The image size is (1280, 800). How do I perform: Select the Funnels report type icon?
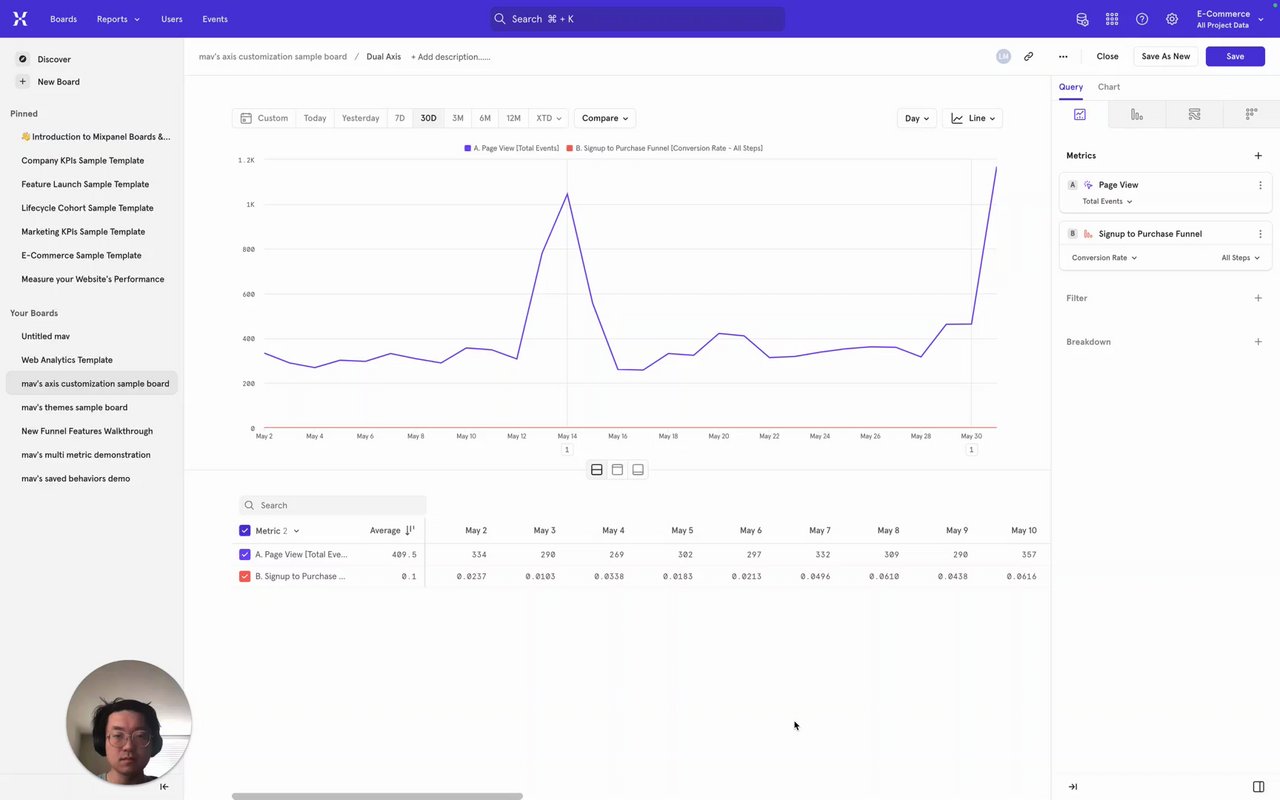tap(1137, 115)
